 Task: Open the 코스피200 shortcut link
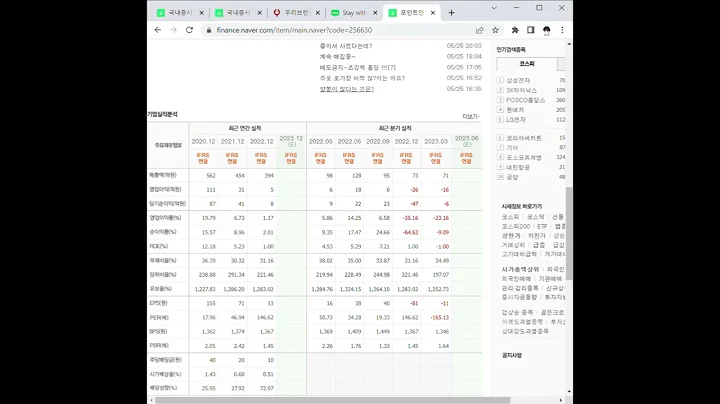[516, 226]
